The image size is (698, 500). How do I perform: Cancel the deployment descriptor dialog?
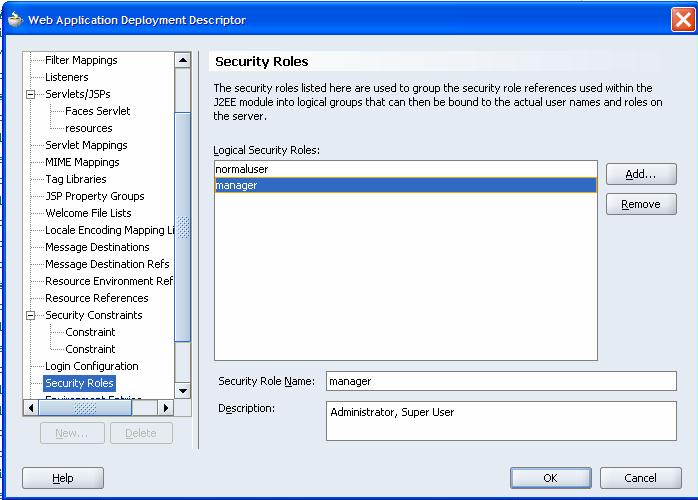(x=640, y=478)
